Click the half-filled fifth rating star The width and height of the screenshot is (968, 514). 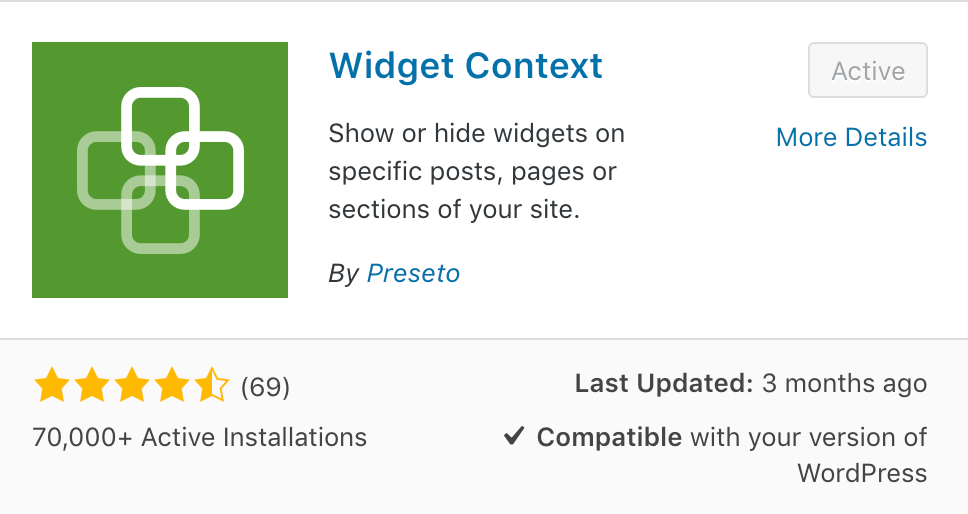coord(212,385)
